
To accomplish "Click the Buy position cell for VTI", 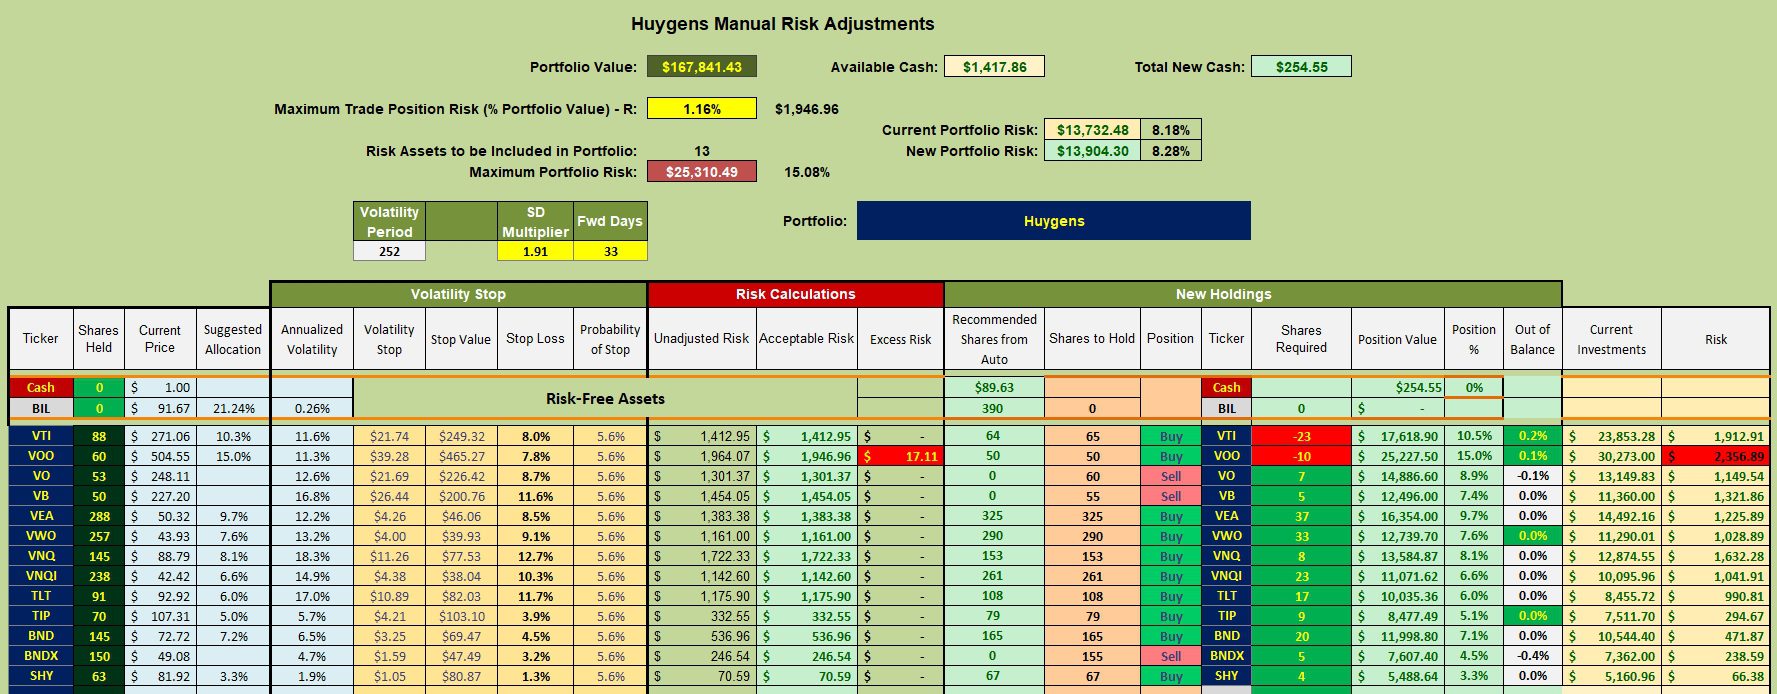I will point(1171,436).
